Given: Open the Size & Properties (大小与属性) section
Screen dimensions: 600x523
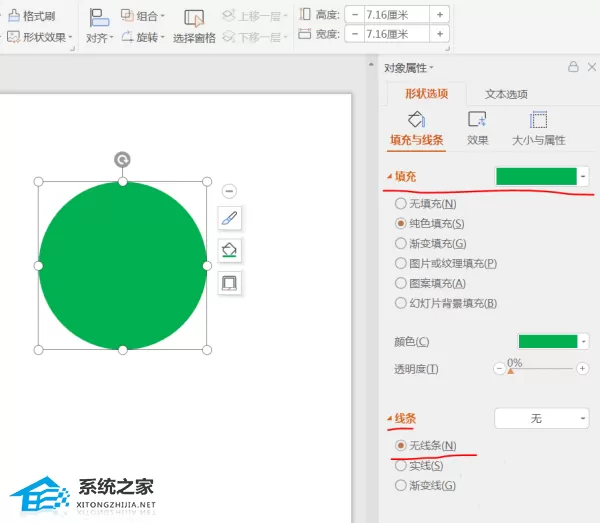Looking at the screenshot, I should pos(538,129).
